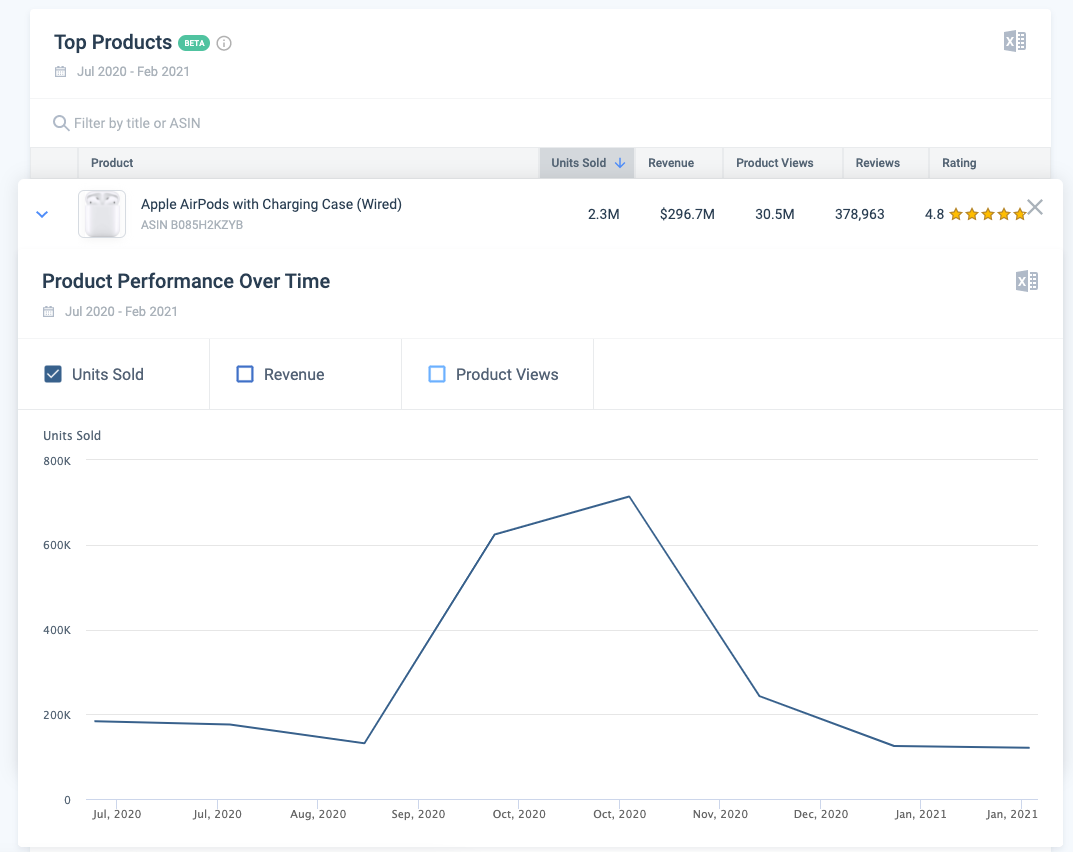Click the 4.8 rating value

coord(934,214)
